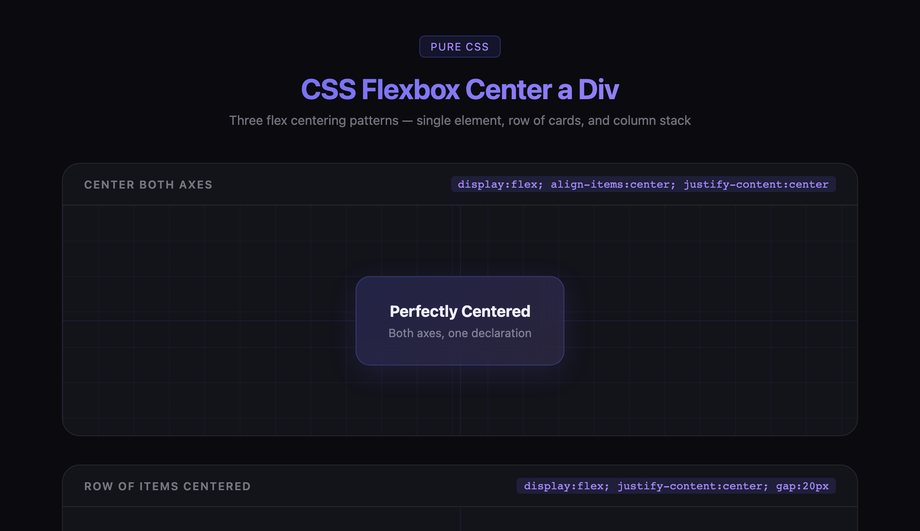Image resolution: width=920 pixels, height=531 pixels.
Task: Select the CSS Flexbox Center a Div heading
Action: 459,89
